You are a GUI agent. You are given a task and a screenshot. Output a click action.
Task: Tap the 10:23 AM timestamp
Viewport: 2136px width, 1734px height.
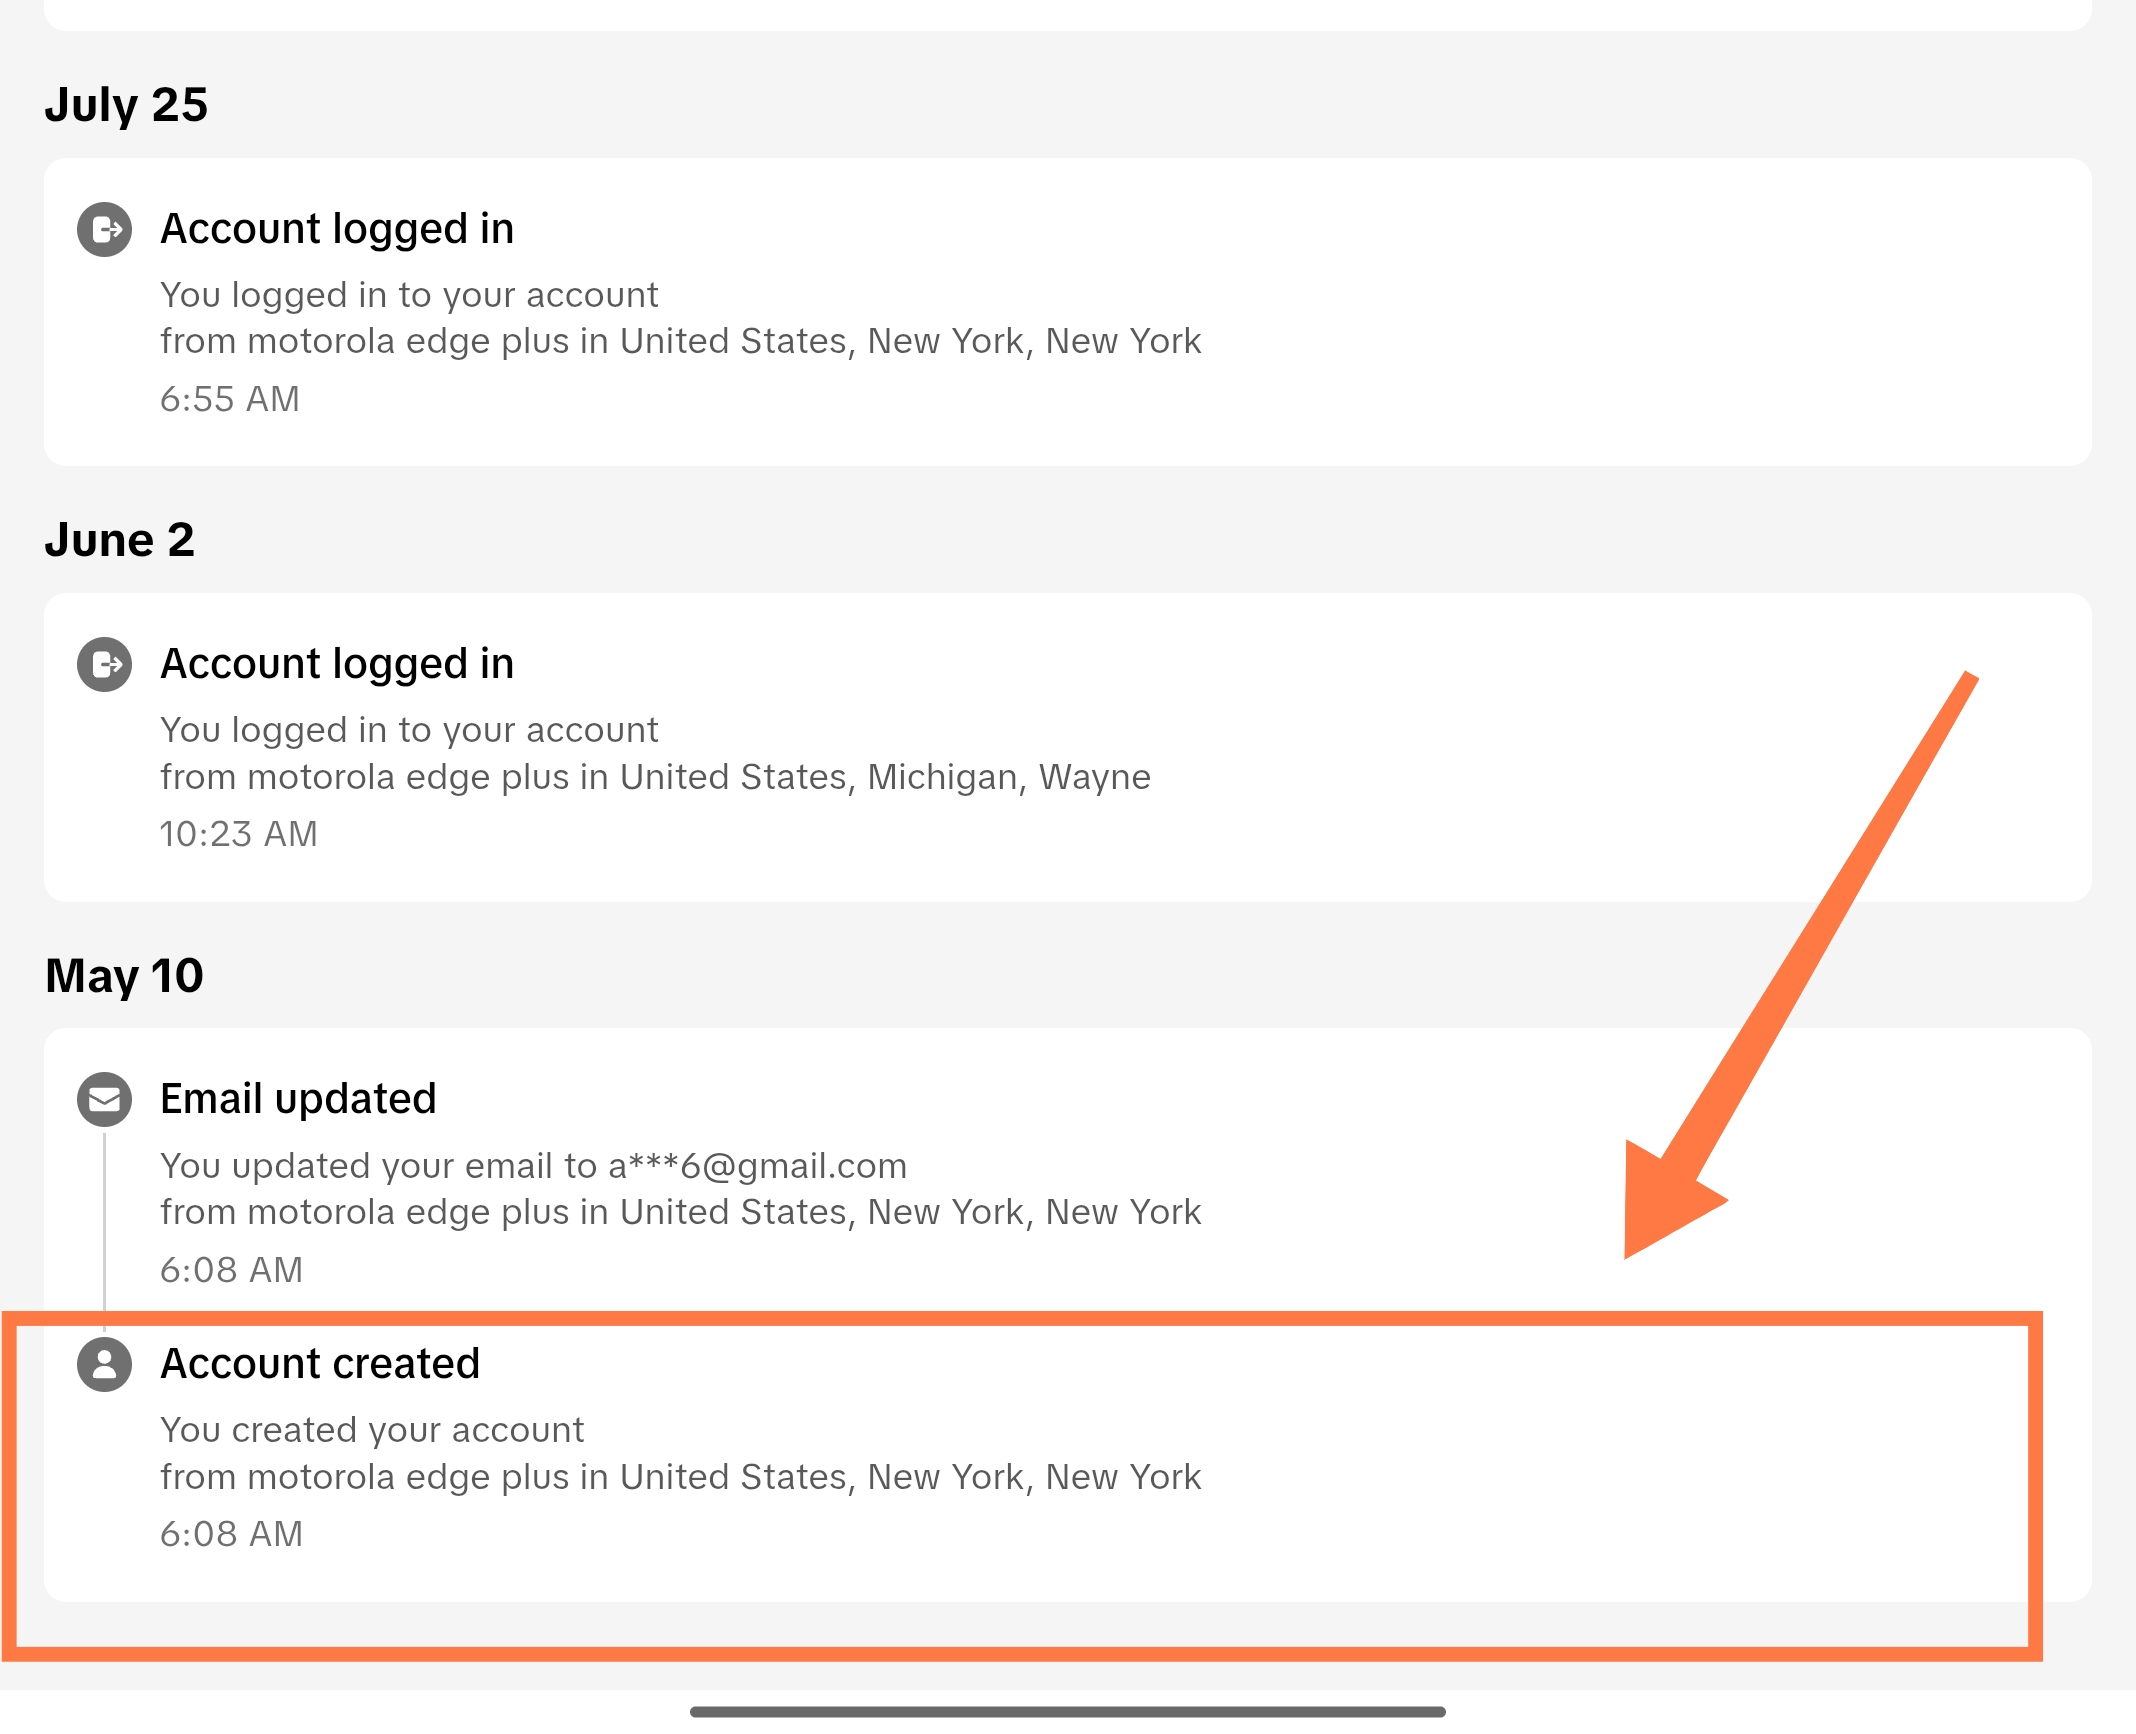click(239, 835)
